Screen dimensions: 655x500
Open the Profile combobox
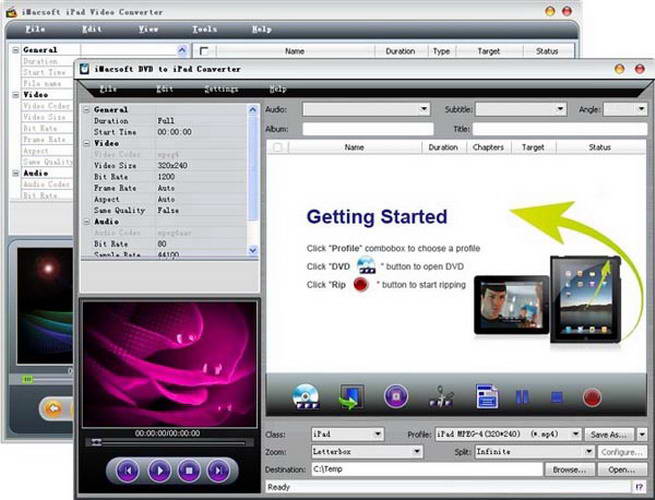tap(508, 434)
